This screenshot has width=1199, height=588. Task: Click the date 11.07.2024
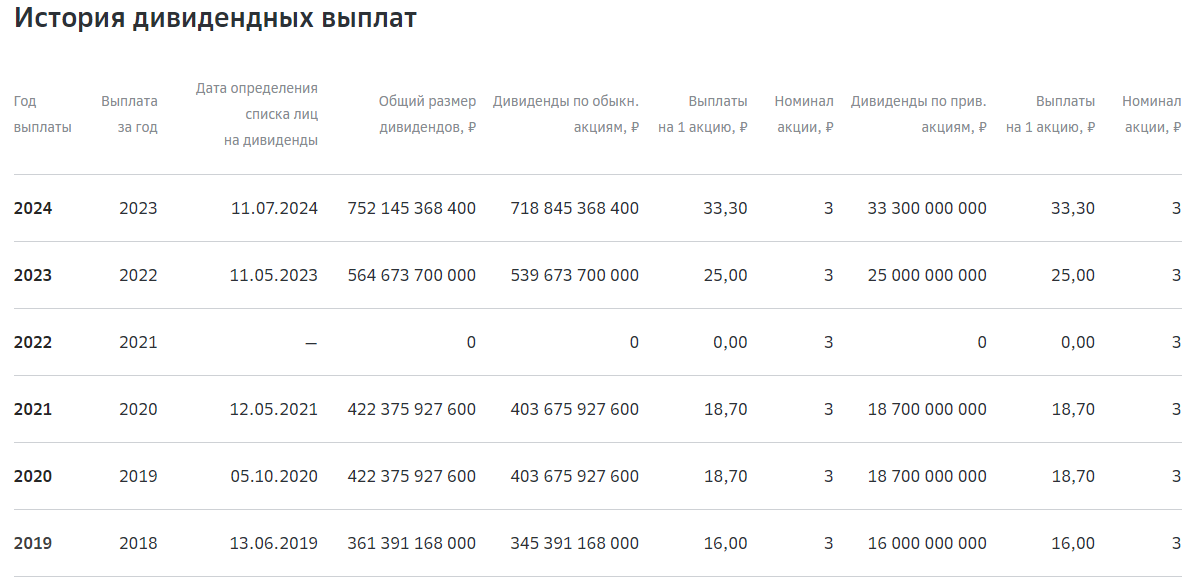click(274, 208)
